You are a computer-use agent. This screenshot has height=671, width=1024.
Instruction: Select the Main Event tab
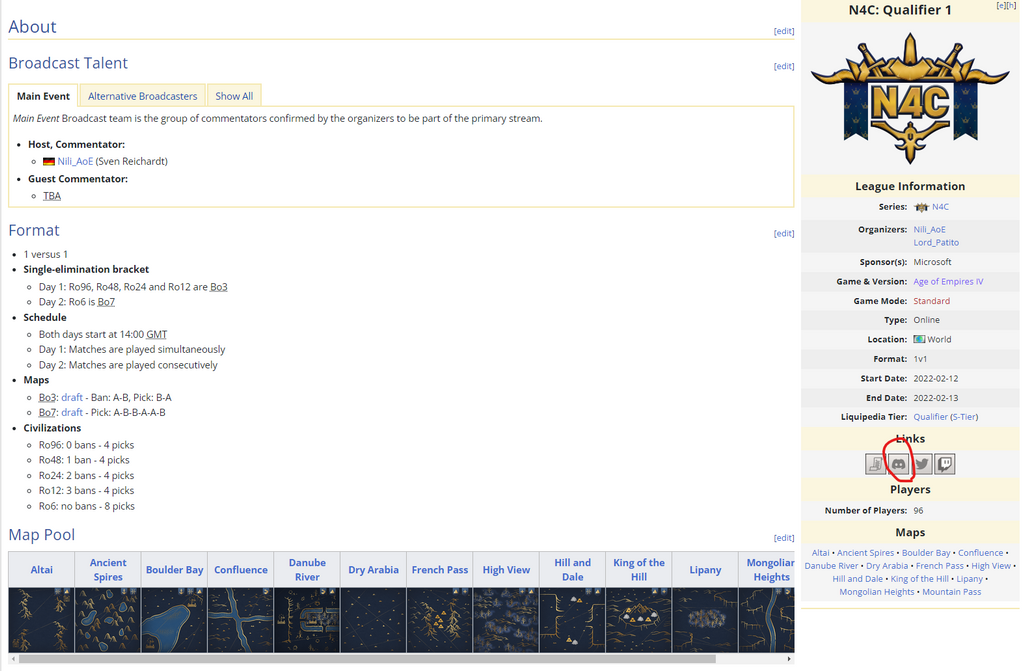(x=43, y=96)
